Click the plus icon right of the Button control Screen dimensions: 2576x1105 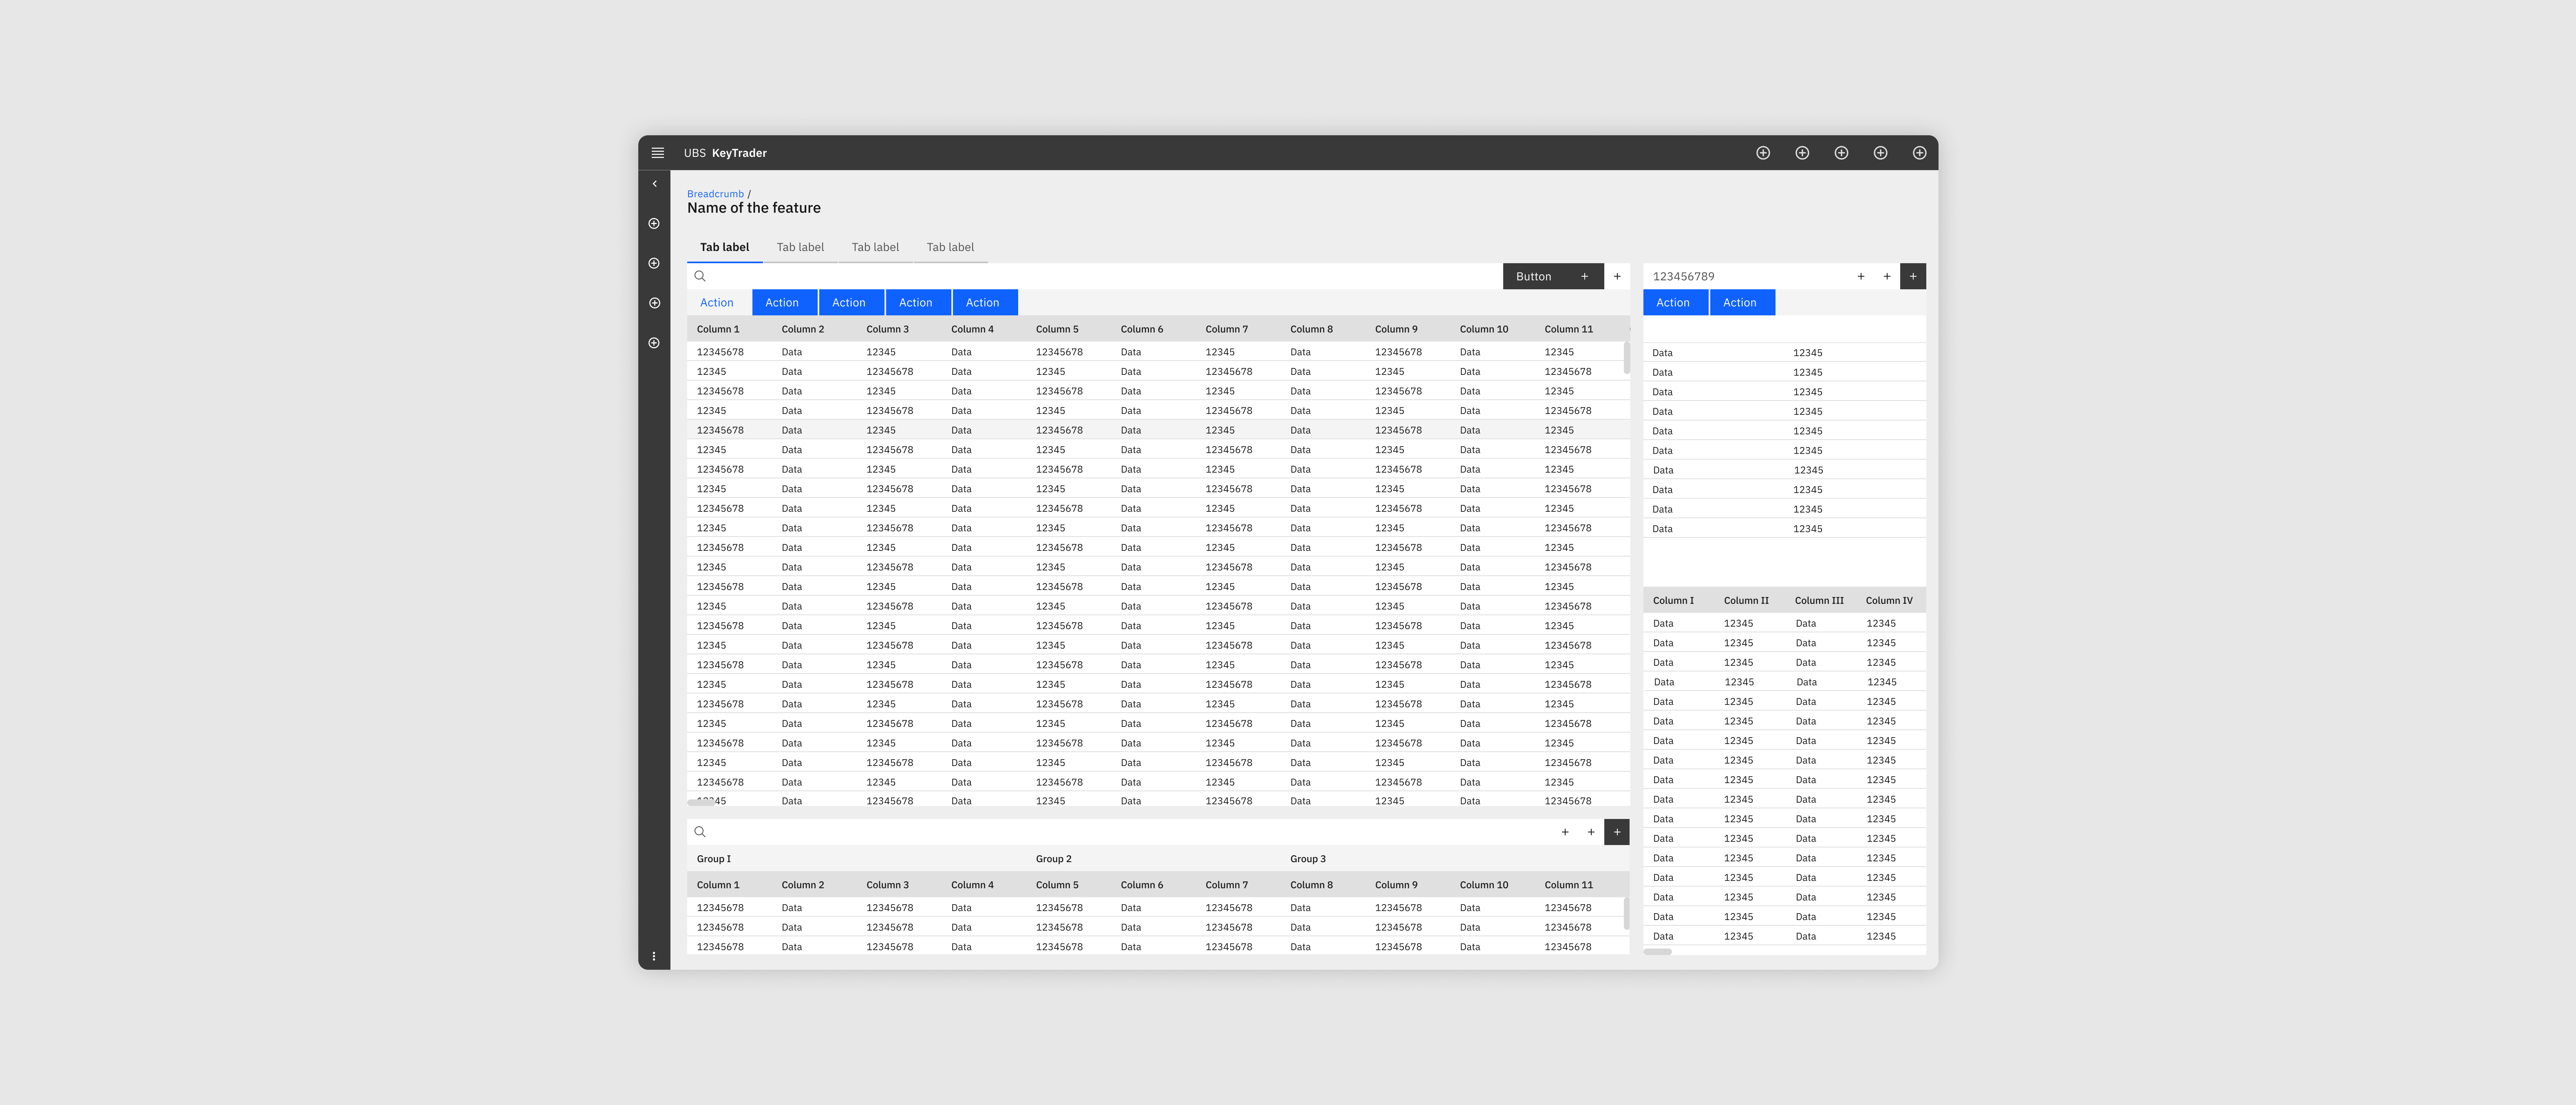pos(1616,277)
